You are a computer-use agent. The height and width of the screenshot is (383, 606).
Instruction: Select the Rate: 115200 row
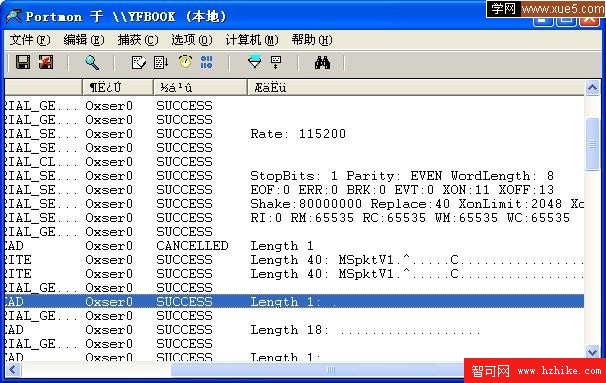pos(294,134)
